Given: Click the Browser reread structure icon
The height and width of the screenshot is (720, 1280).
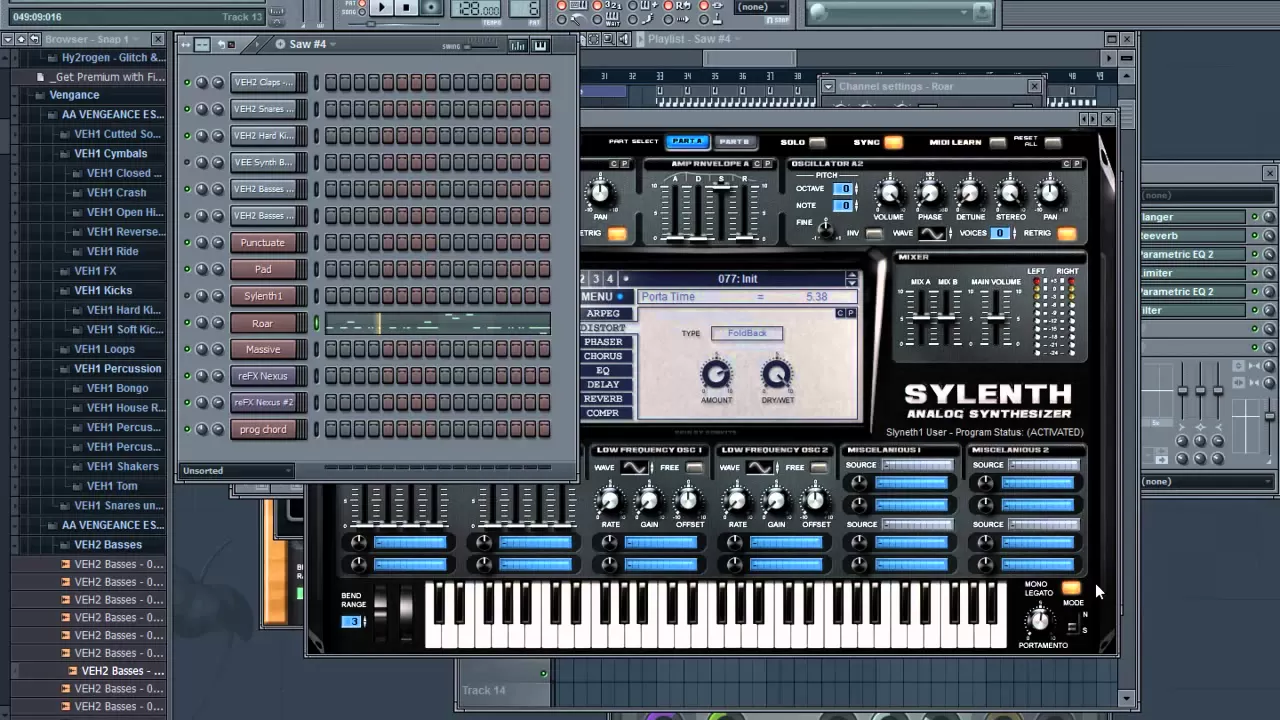Looking at the screenshot, I should pyautogui.click(x=34, y=39).
